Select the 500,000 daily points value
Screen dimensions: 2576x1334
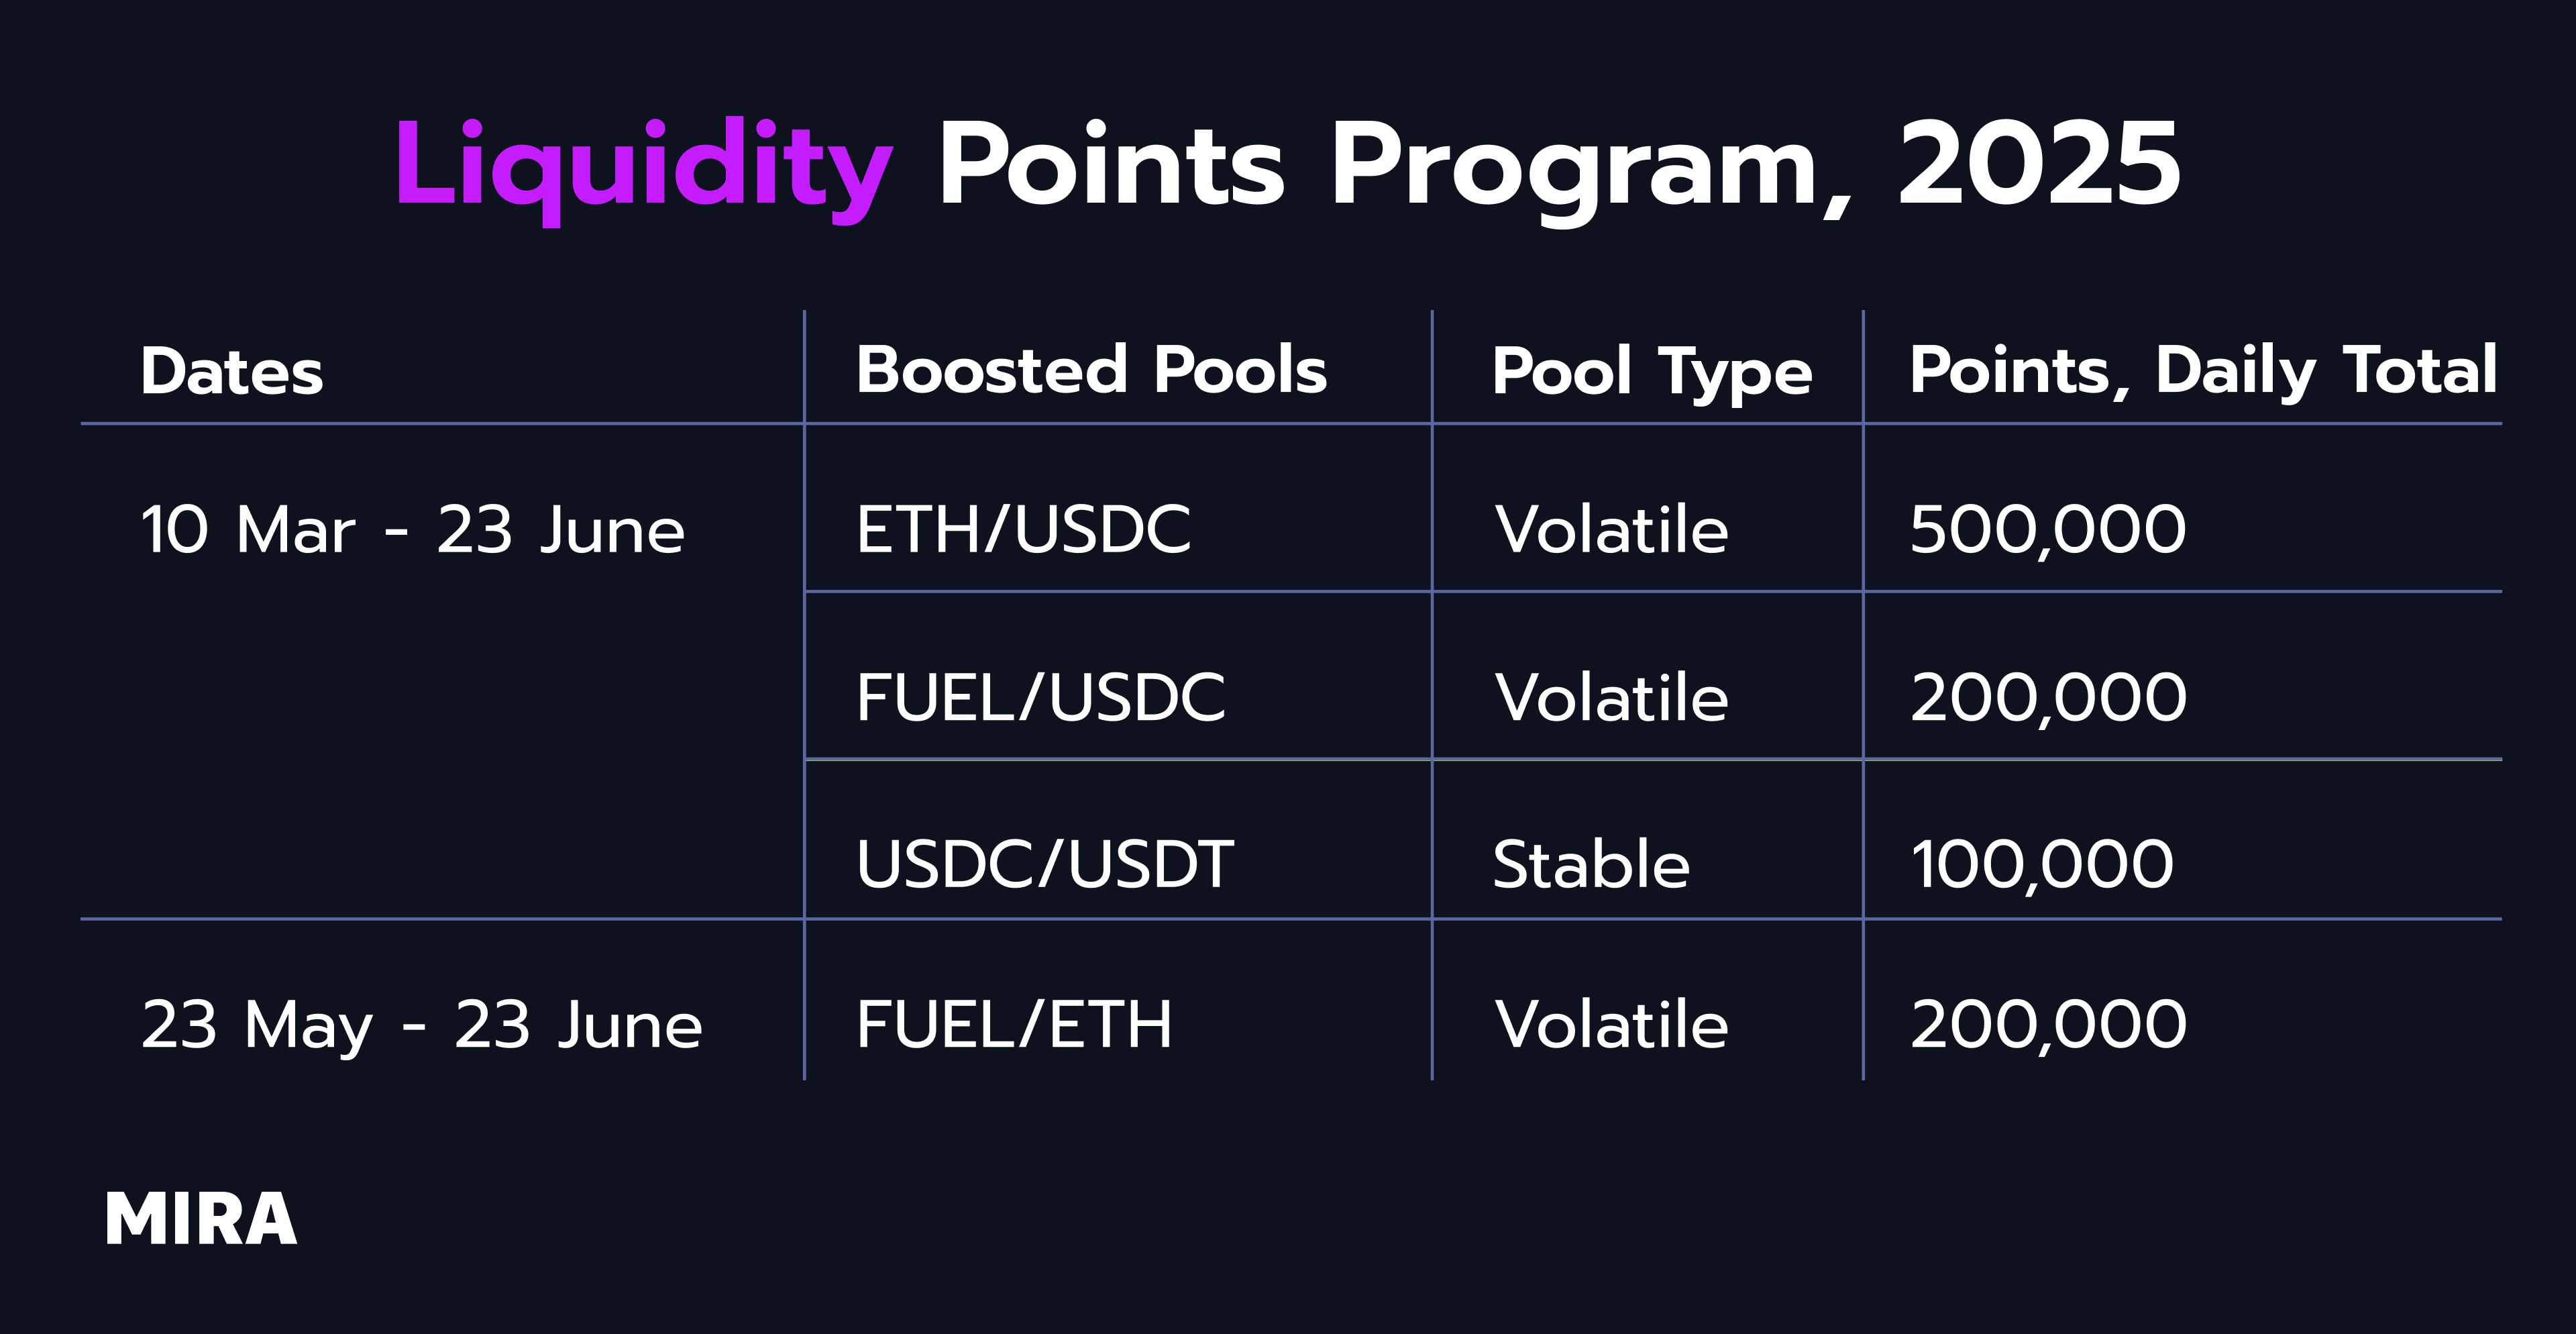[2047, 529]
